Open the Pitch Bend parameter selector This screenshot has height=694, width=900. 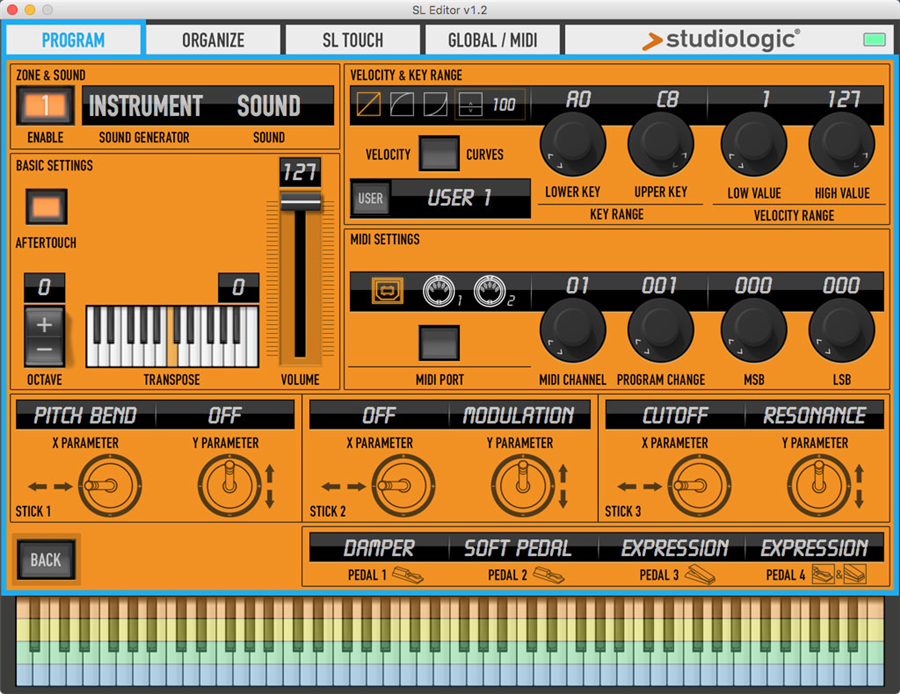pos(85,415)
